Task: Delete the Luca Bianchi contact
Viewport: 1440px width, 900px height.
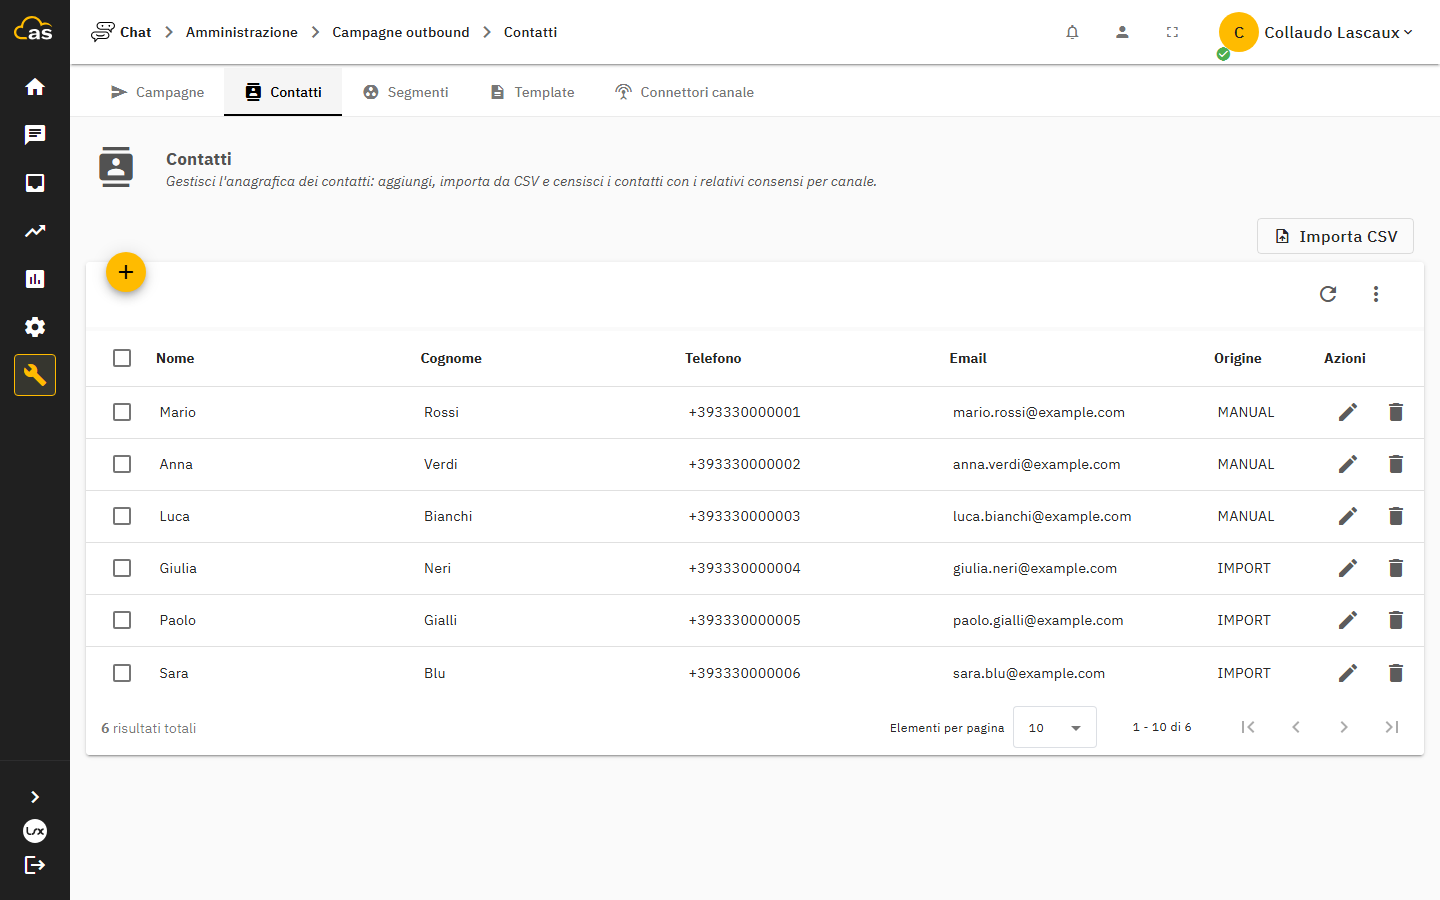Action: click(1396, 516)
